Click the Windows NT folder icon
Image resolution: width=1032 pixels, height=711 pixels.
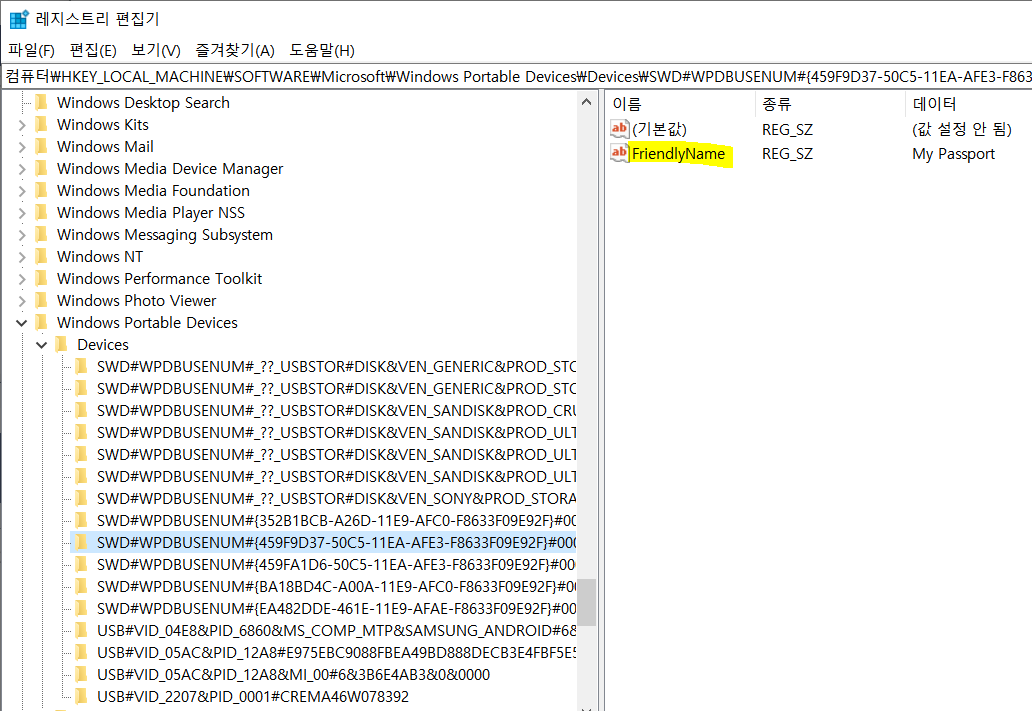pos(41,256)
